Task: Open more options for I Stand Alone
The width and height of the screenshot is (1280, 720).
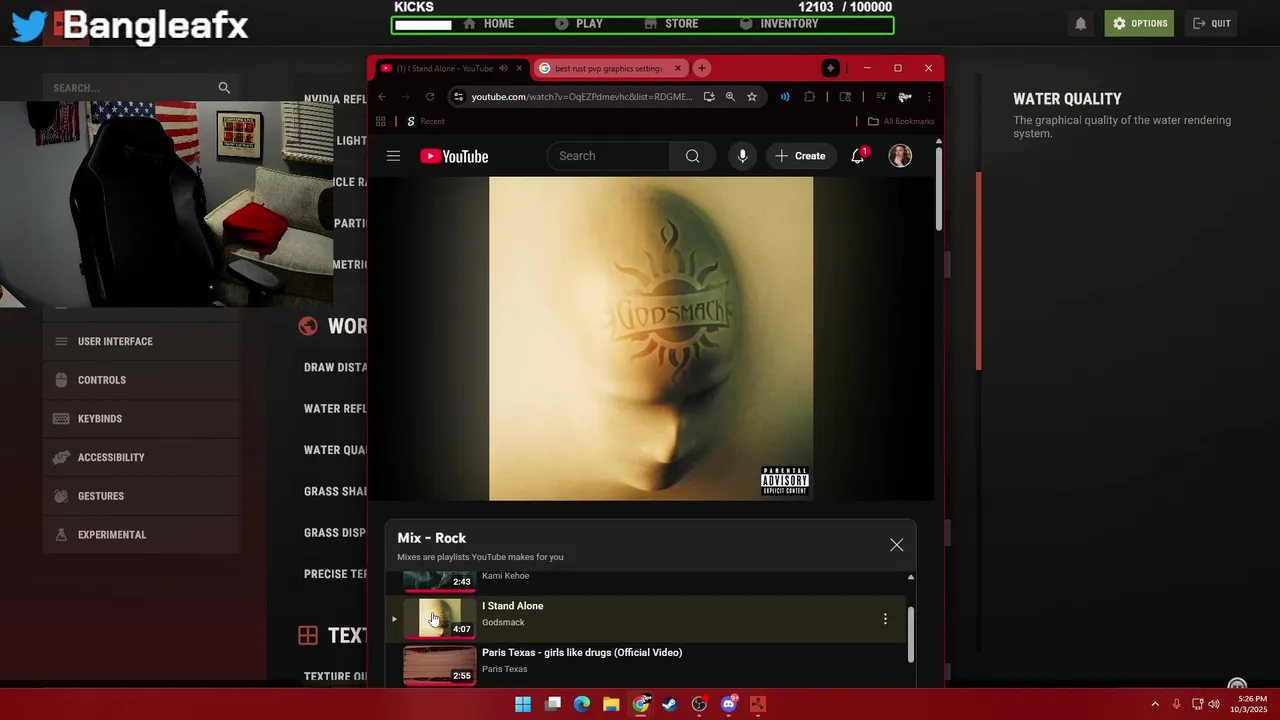Action: tap(885, 619)
